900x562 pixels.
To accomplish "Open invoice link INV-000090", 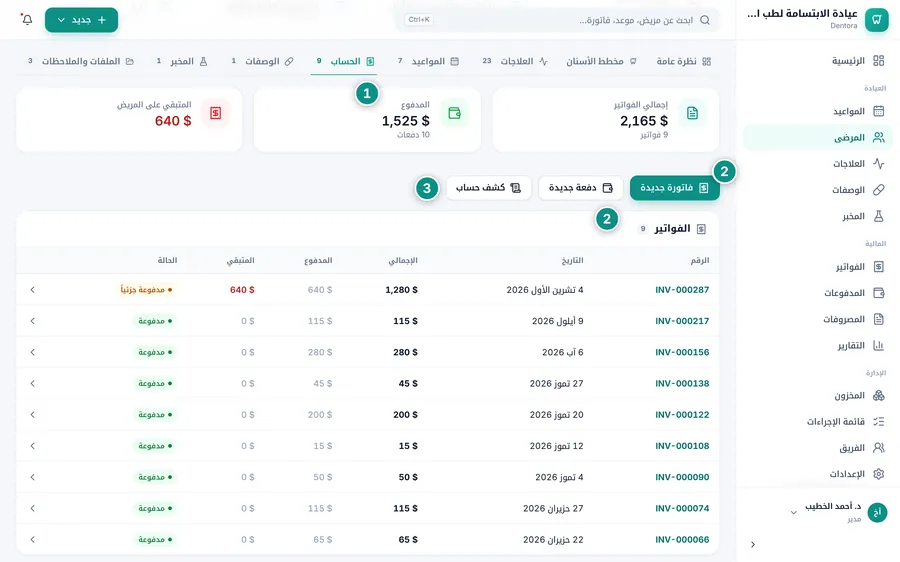I will [682, 477].
